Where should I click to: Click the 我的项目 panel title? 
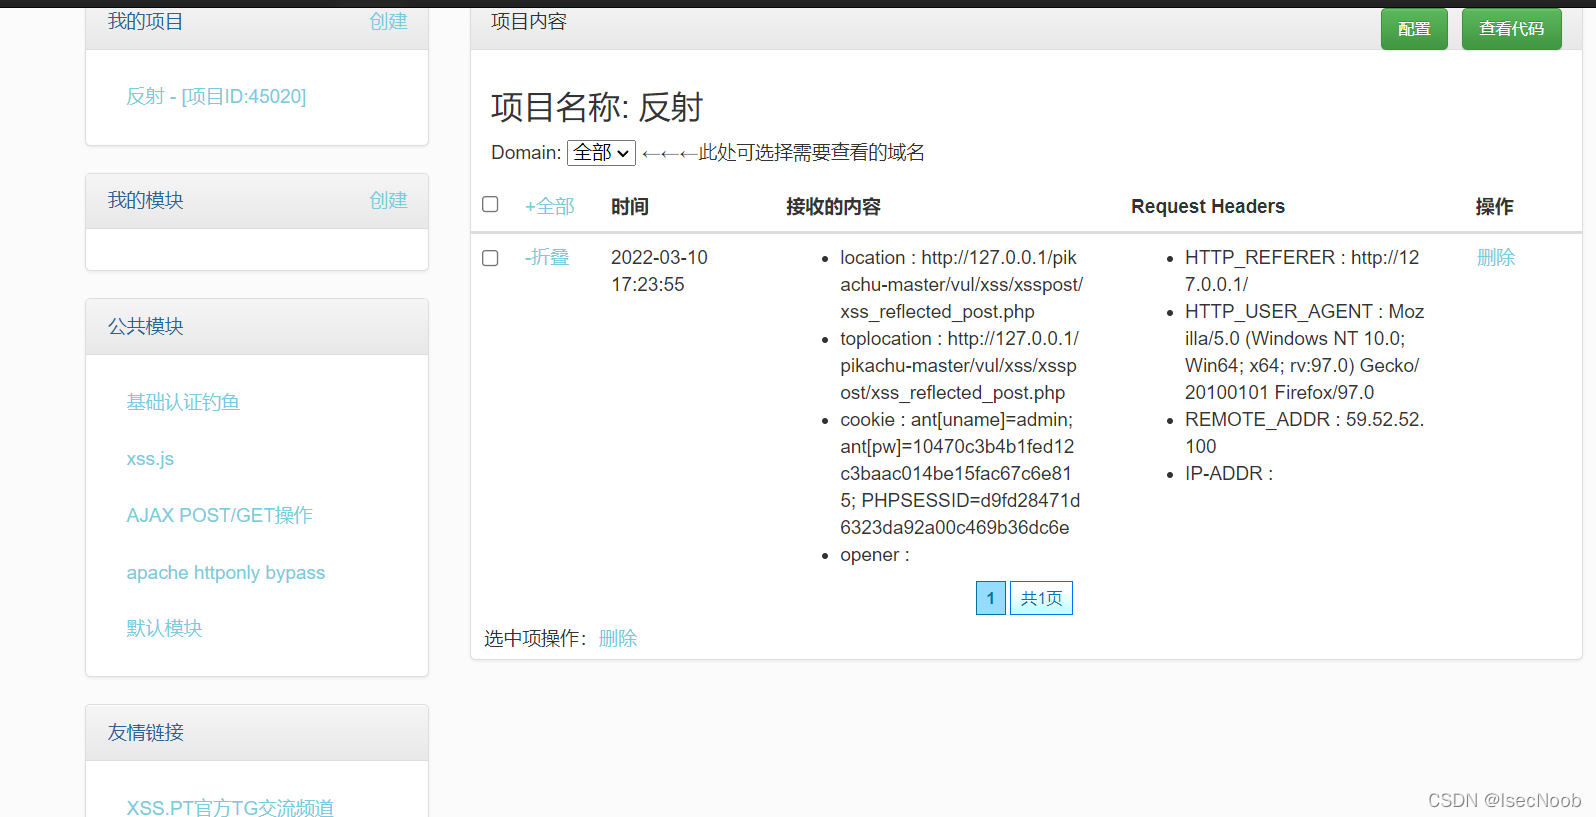pyautogui.click(x=146, y=21)
